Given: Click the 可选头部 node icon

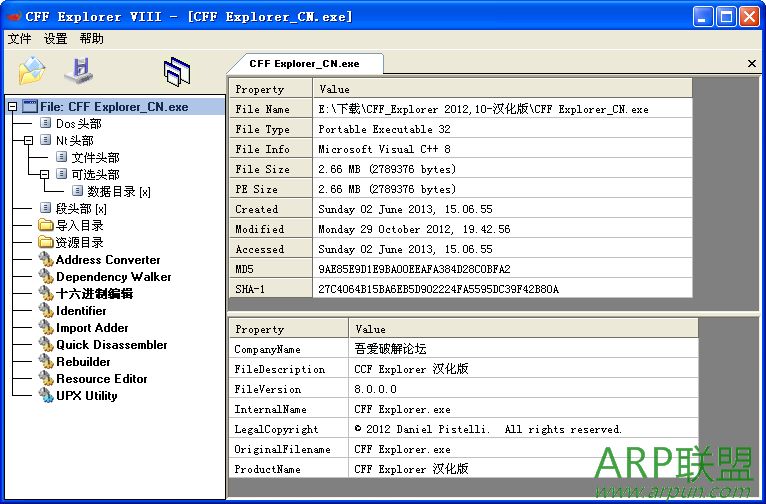Looking at the screenshot, I should pos(61,174).
